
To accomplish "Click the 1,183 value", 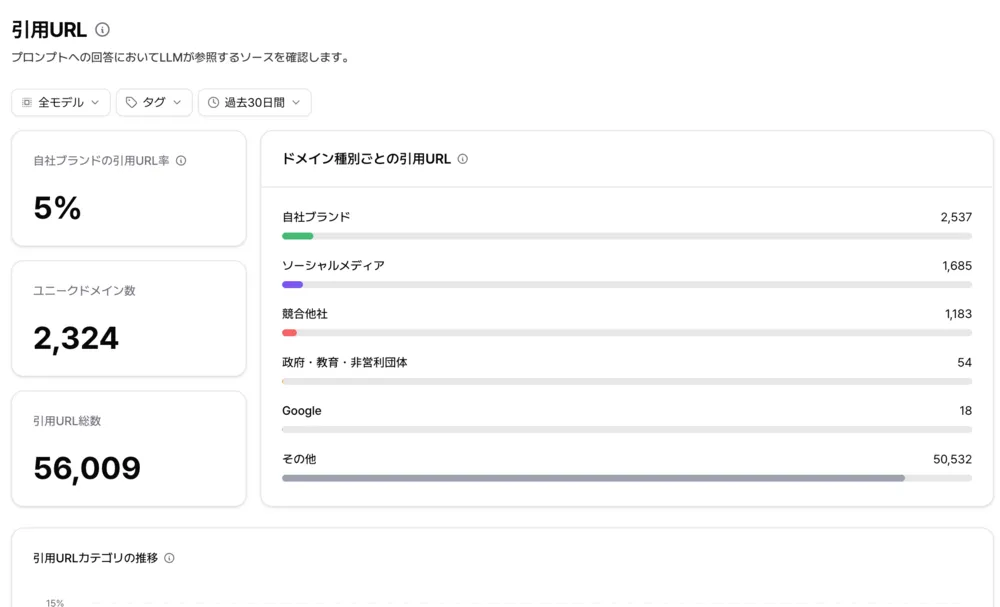I will click(958, 314).
